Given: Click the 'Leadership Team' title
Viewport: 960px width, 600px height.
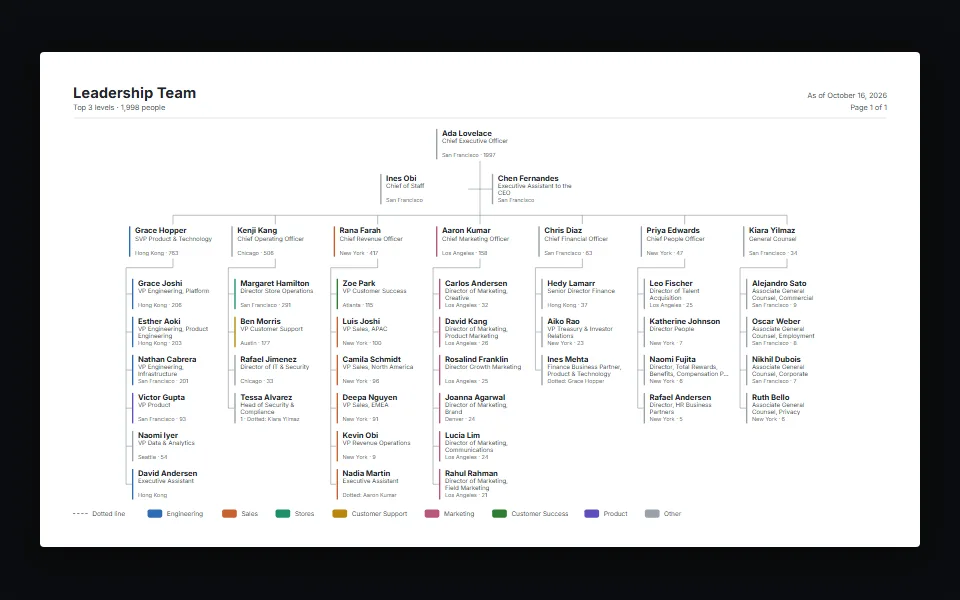Looking at the screenshot, I should [135, 93].
